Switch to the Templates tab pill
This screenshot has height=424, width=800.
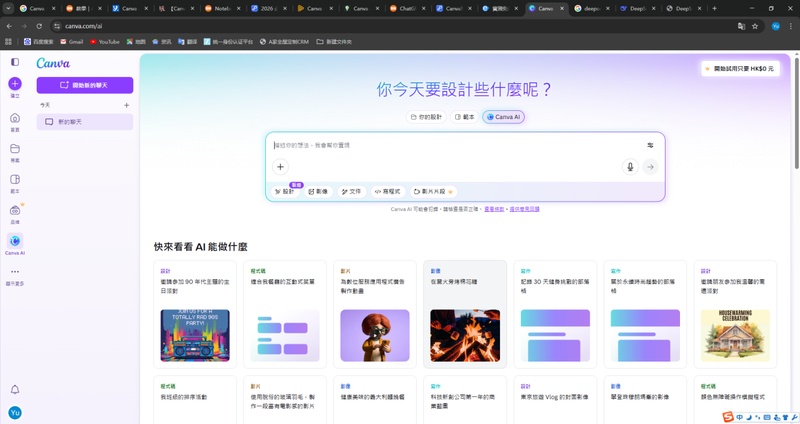click(x=464, y=117)
